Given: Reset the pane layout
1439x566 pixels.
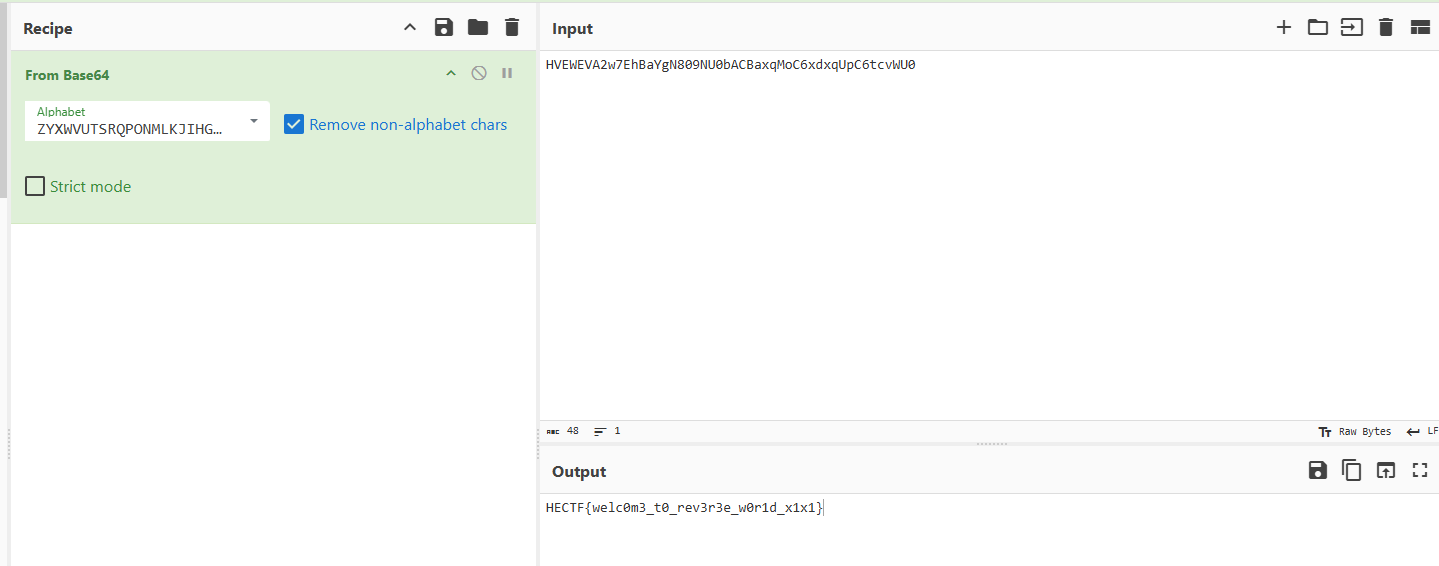Looking at the screenshot, I should pos(1420,28).
